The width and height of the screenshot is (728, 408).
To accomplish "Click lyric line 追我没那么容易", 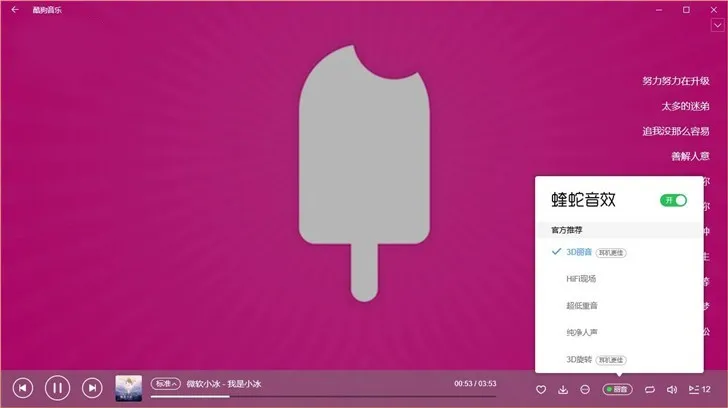I will [x=676, y=131].
